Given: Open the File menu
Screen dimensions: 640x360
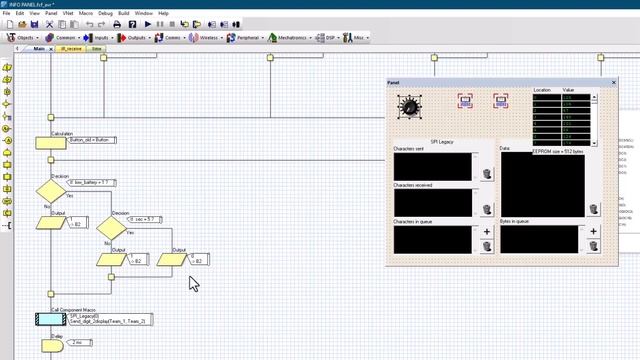Looking at the screenshot, I should pos(7,13).
